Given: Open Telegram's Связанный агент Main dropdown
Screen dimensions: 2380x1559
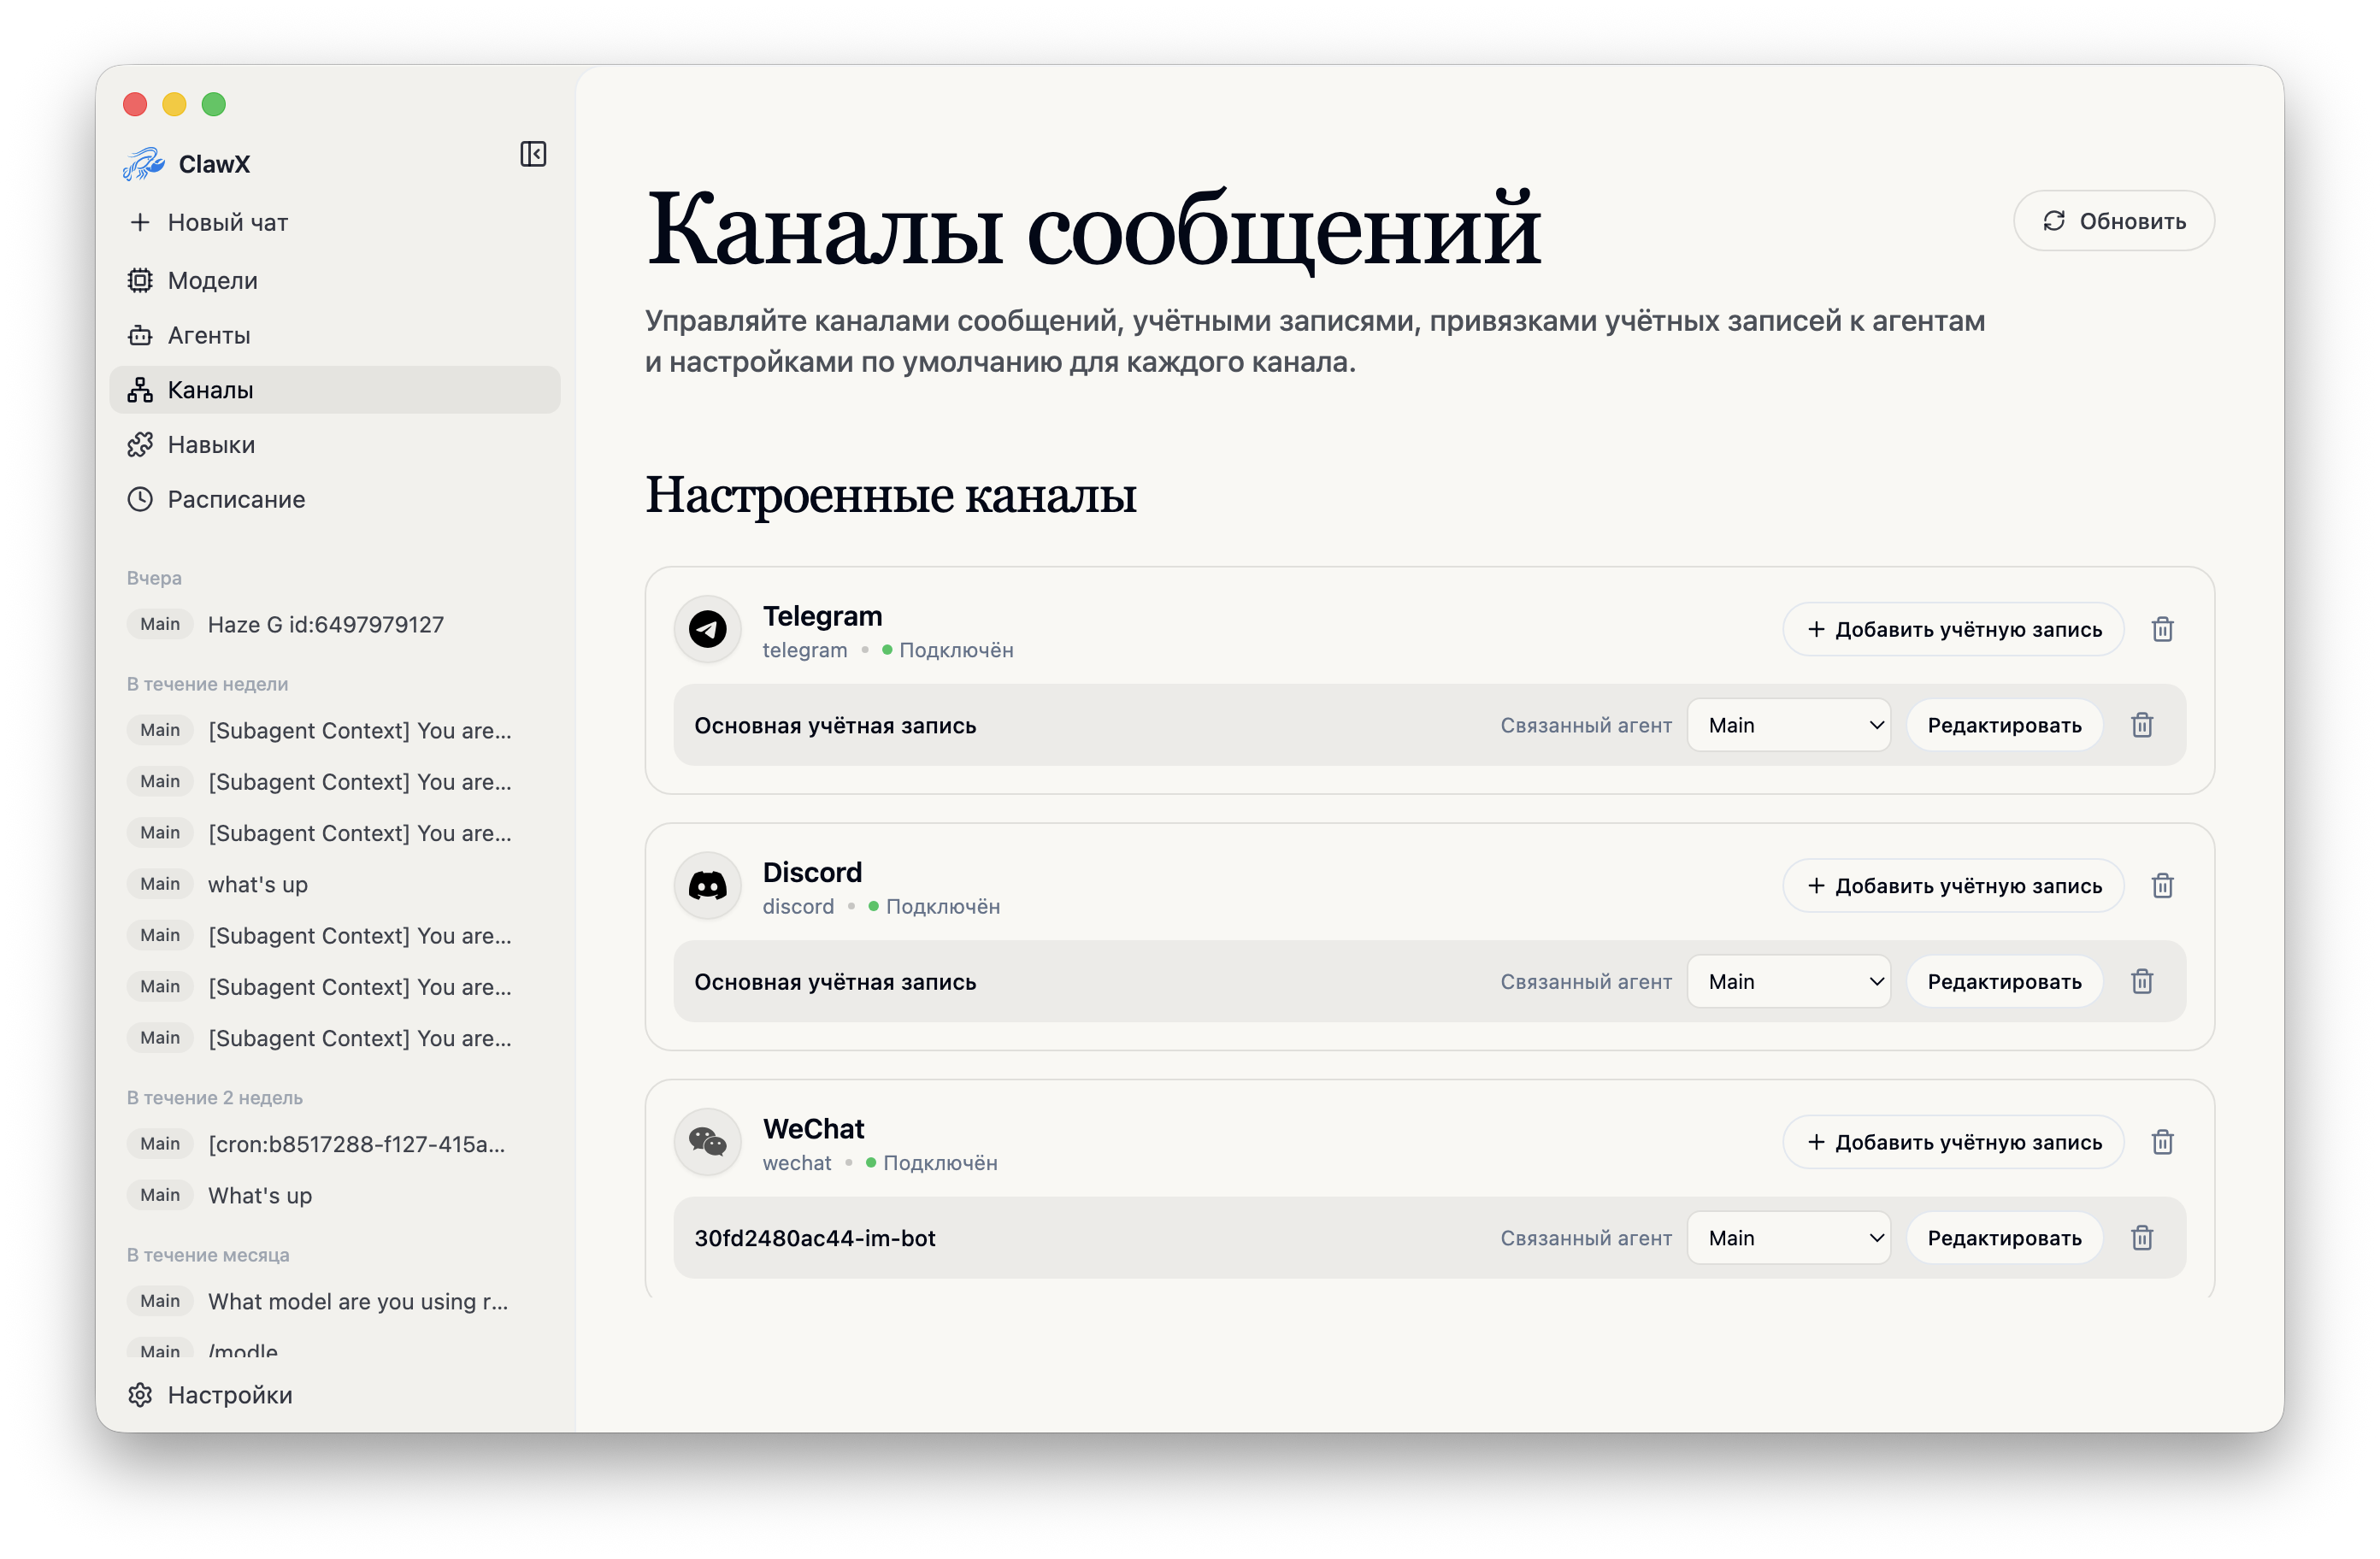Looking at the screenshot, I should [1788, 726].
